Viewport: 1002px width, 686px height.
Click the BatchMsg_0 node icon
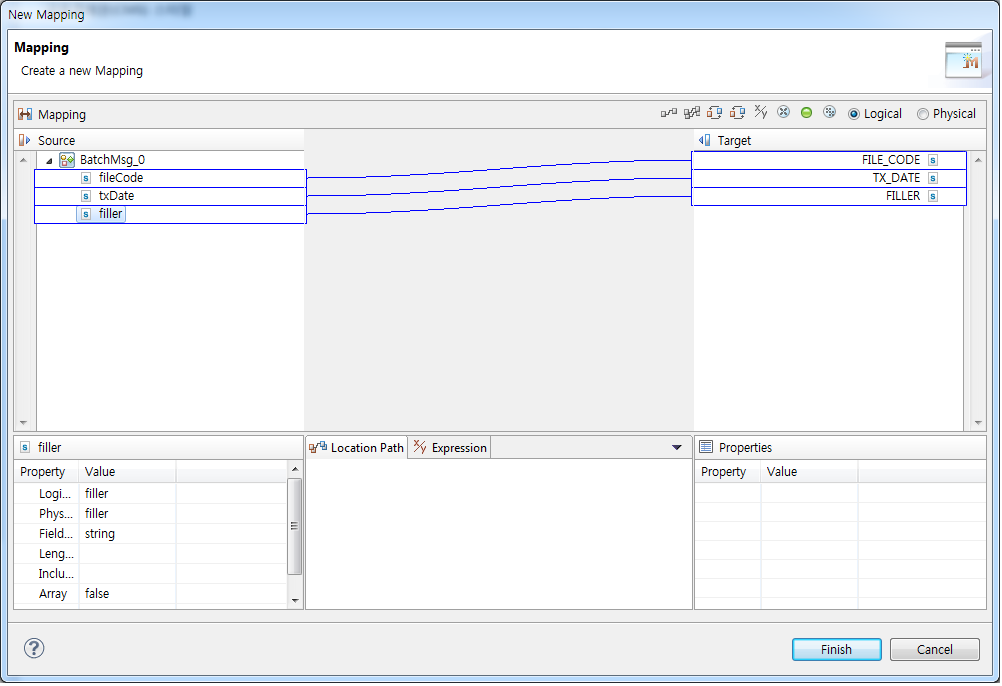[x=68, y=159]
